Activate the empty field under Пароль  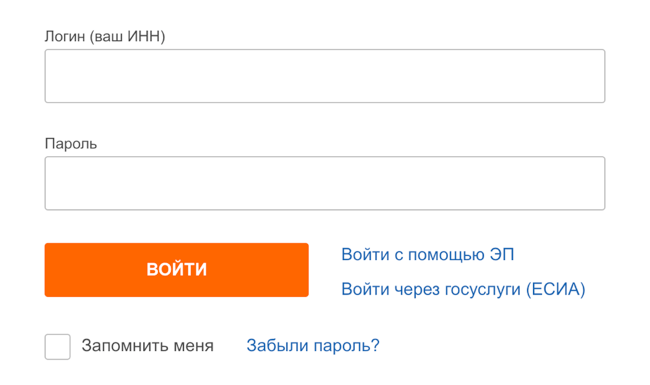(x=325, y=183)
